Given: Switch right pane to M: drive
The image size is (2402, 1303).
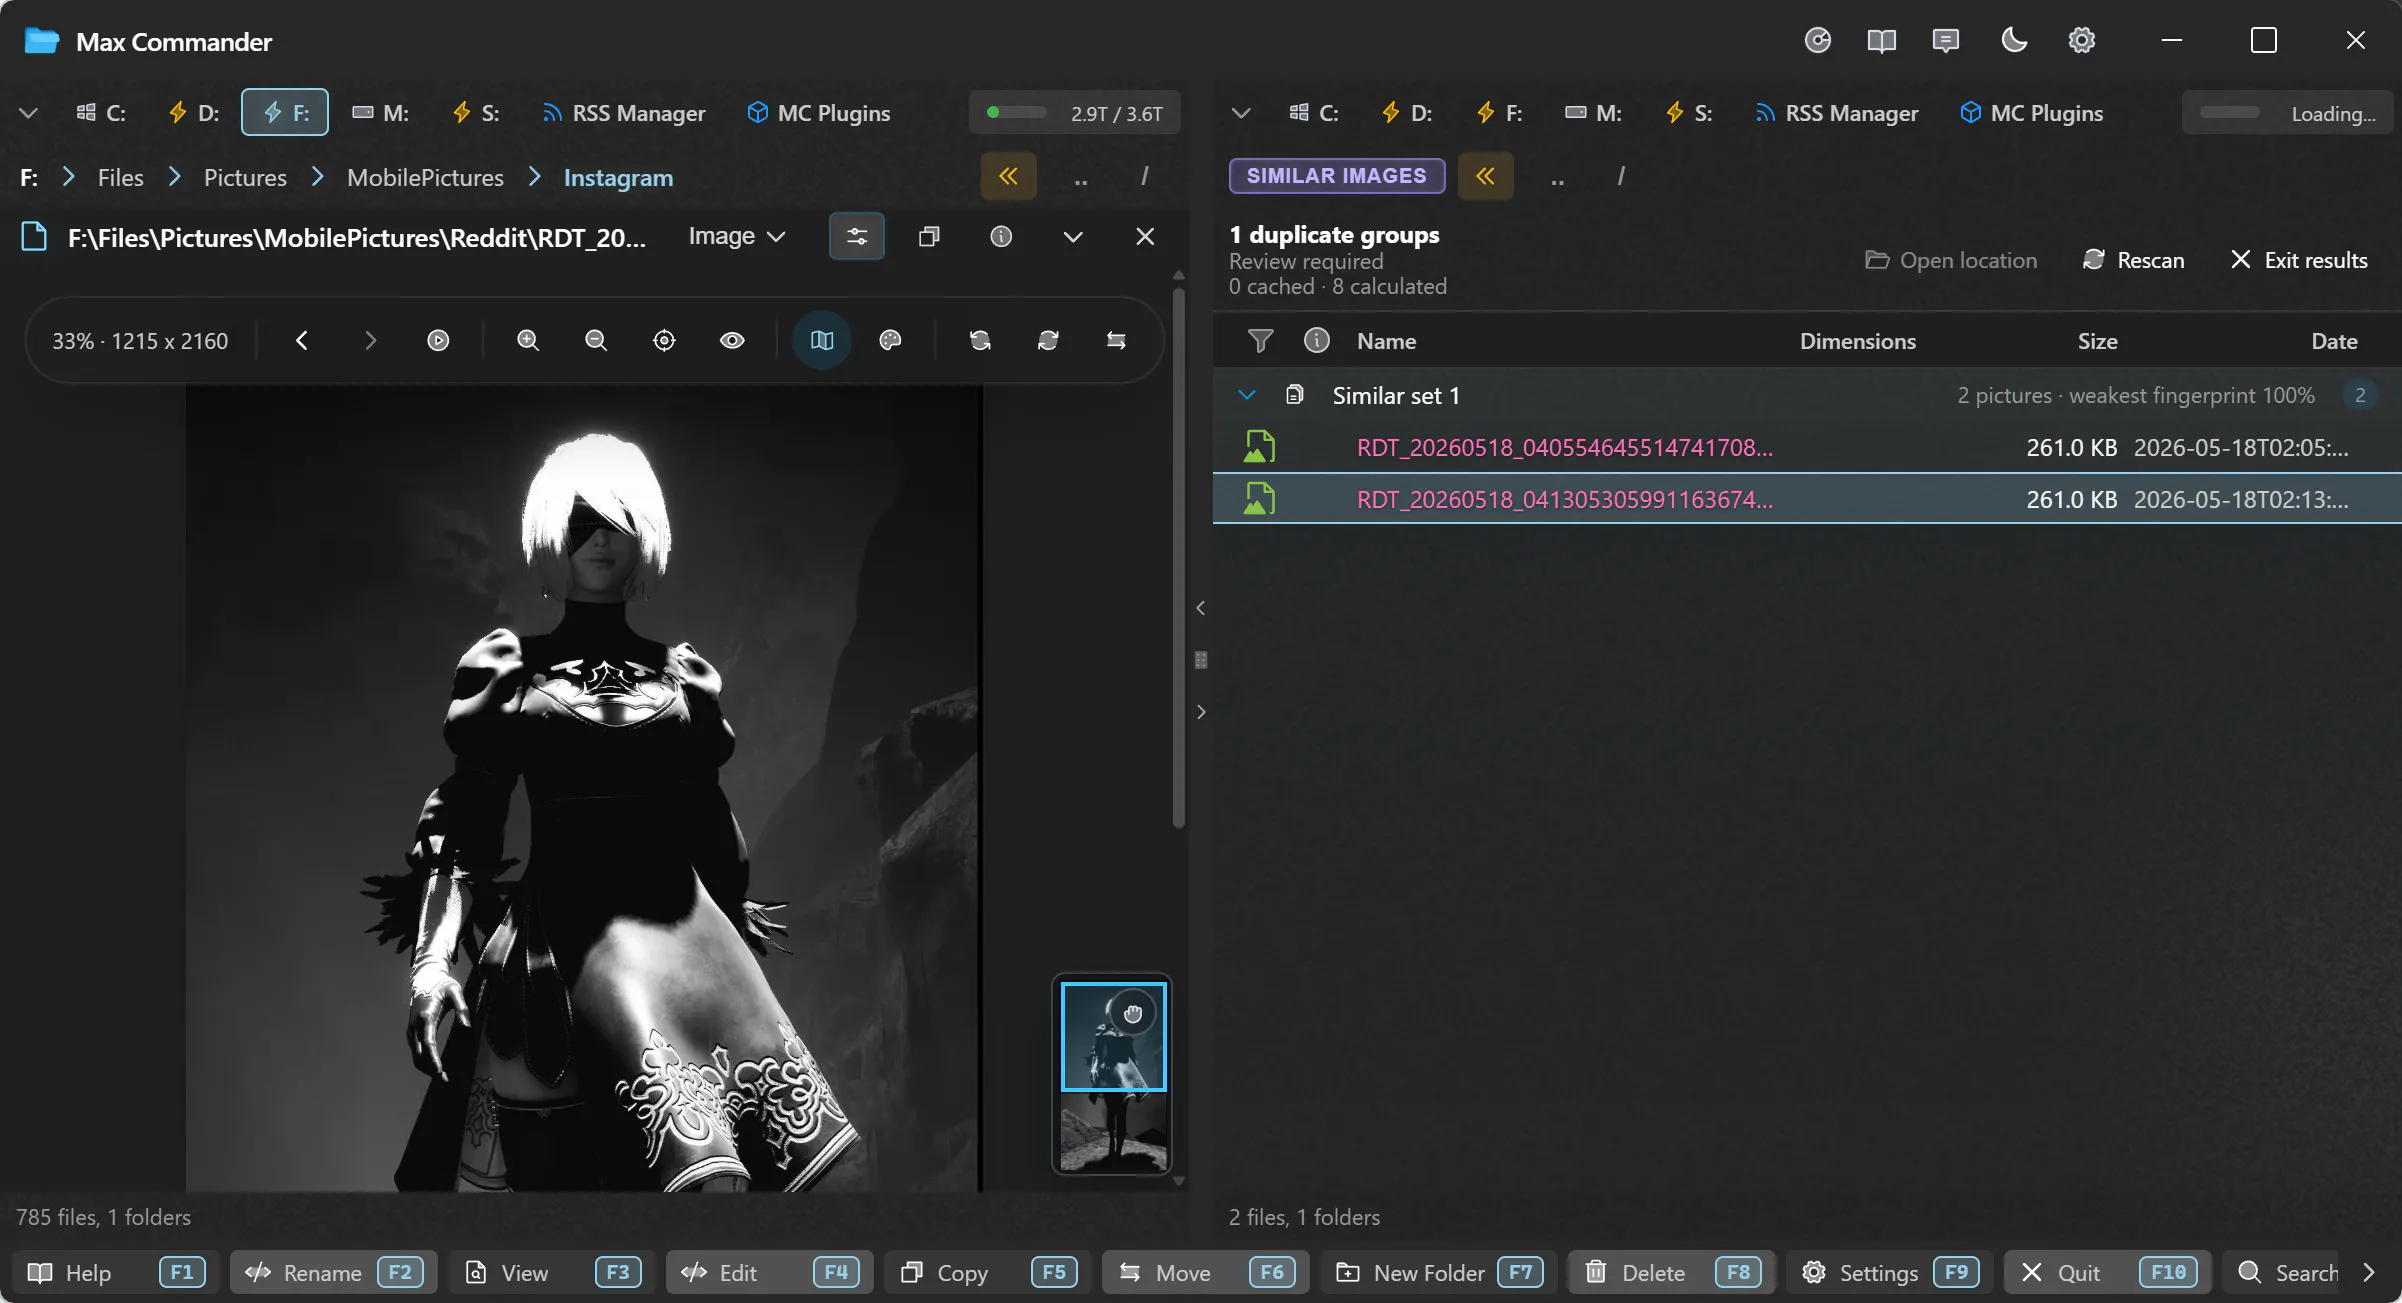Looking at the screenshot, I should pos(1594,113).
